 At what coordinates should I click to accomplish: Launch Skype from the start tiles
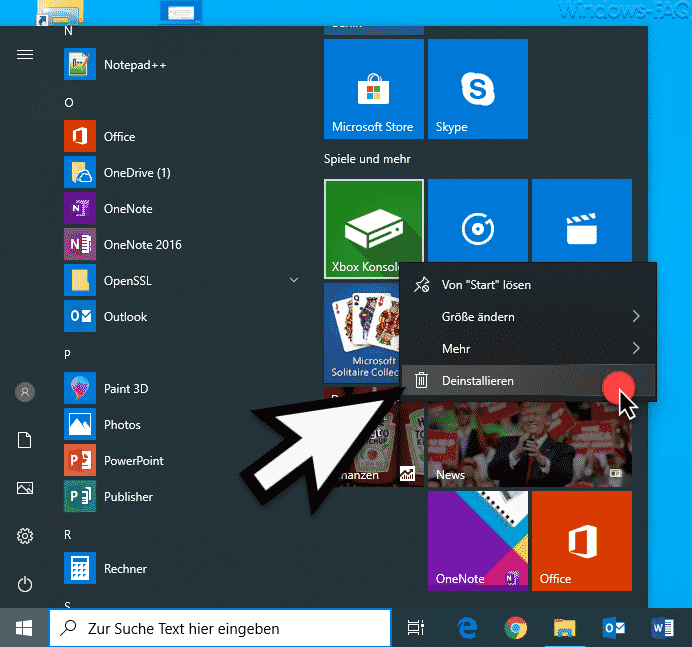(x=477, y=89)
